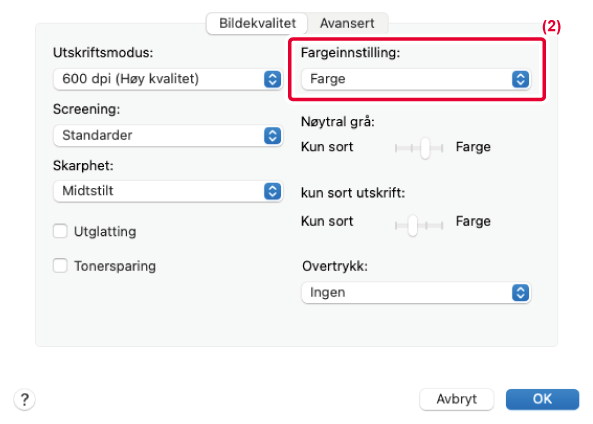Select the Bildekvalitet tab

click(257, 23)
